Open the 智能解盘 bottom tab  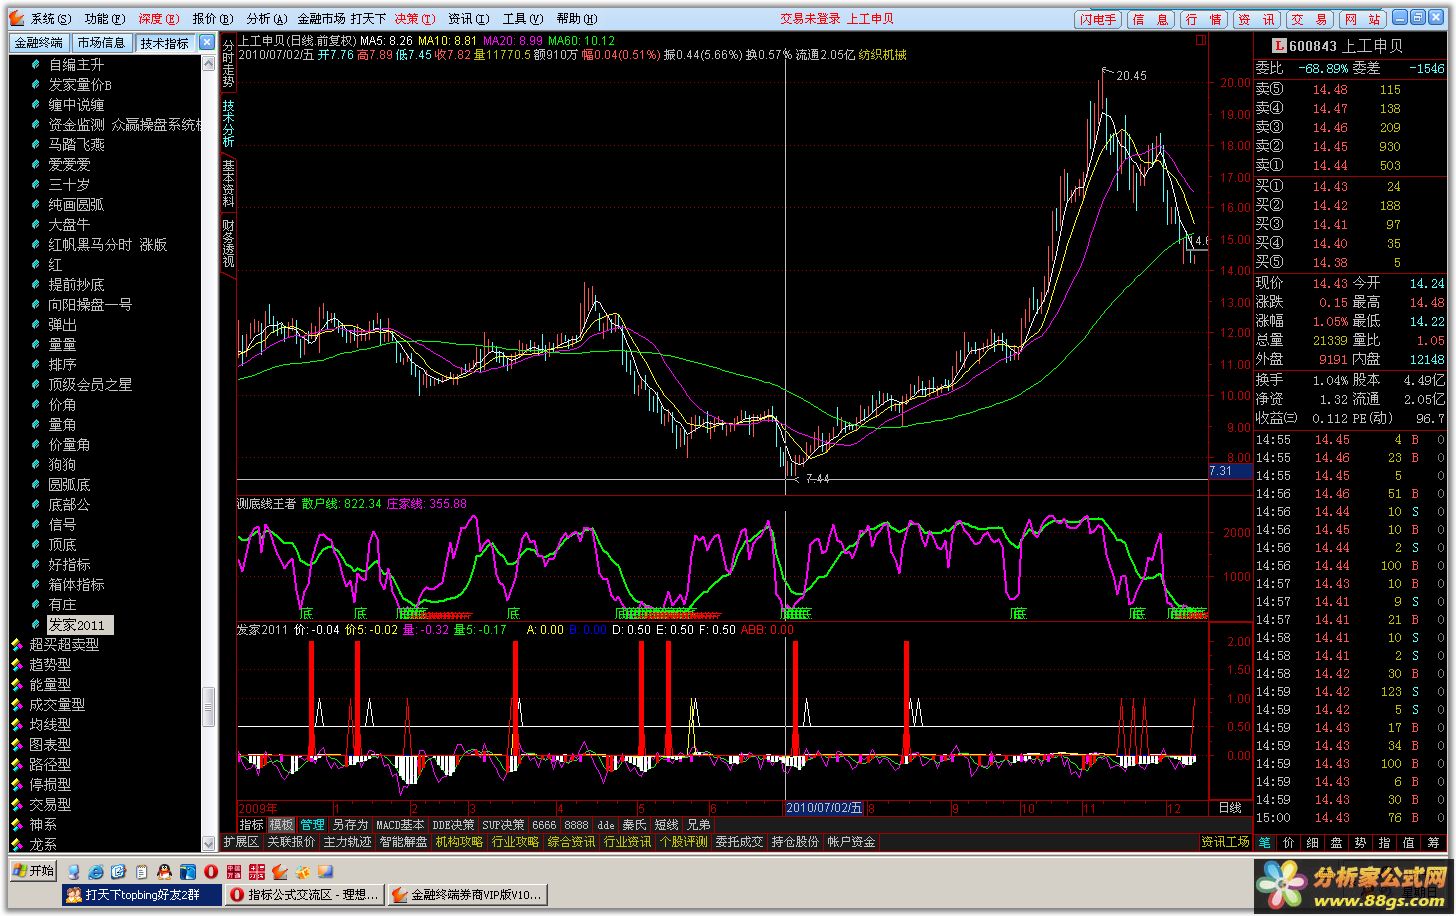pyautogui.click(x=403, y=842)
